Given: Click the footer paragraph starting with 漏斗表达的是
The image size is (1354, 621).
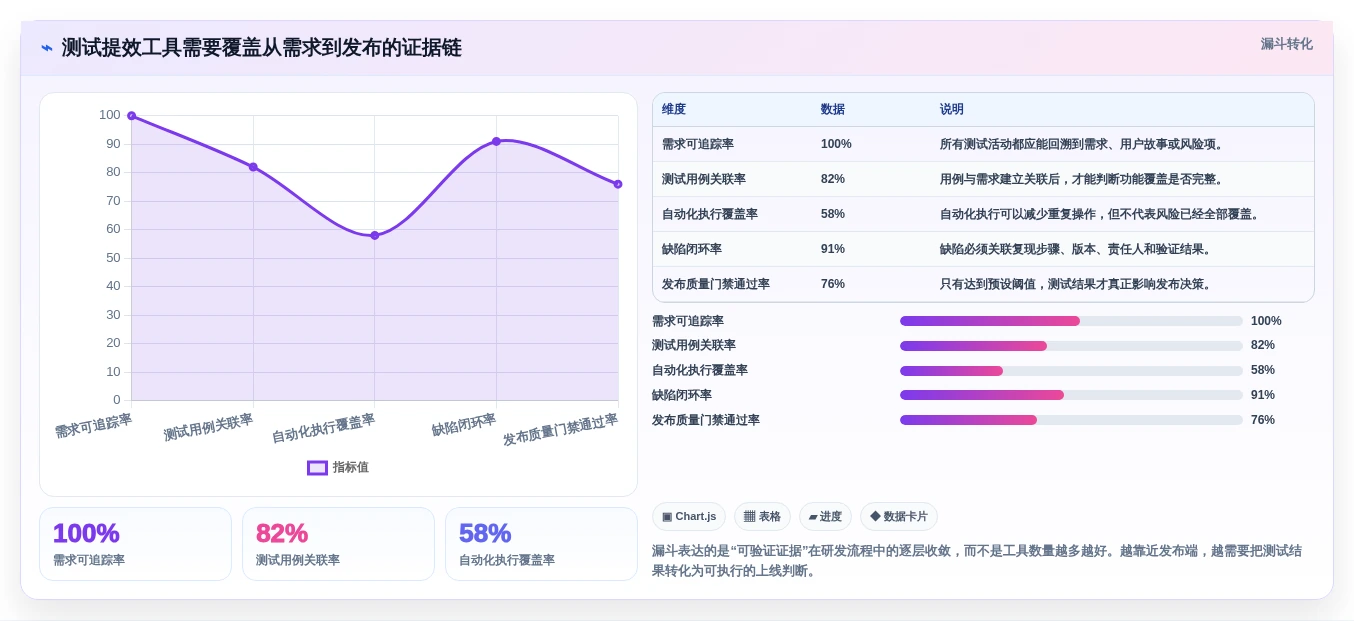Looking at the screenshot, I should coord(977,561).
